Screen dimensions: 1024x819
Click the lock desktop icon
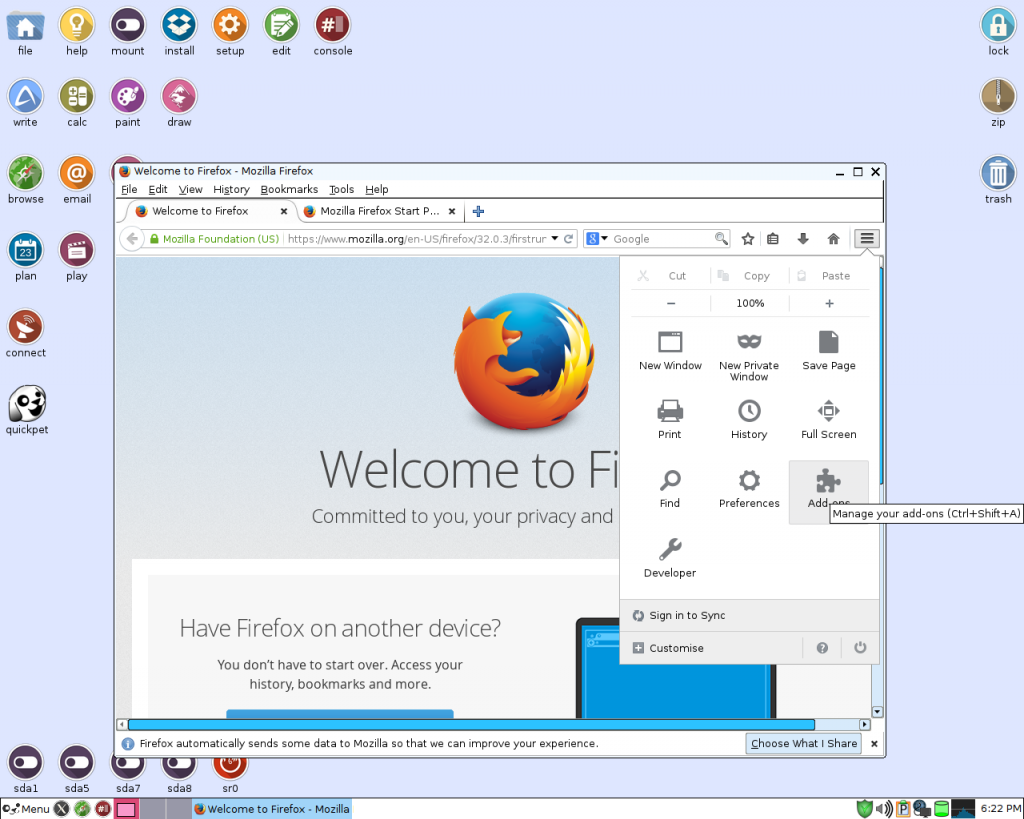click(x=998, y=33)
